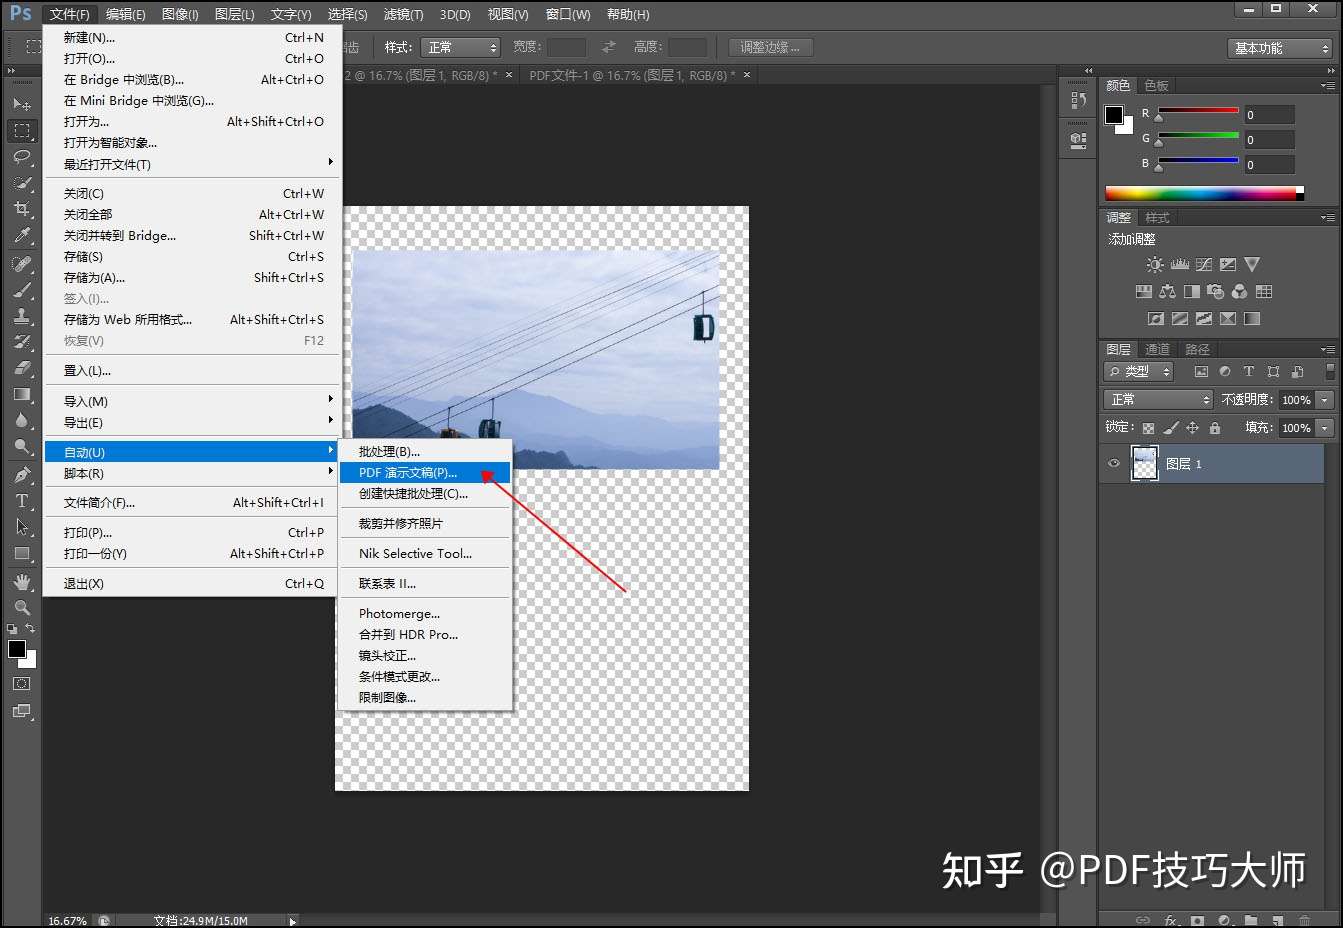Click the color spectrum ramp bar
This screenshot has height=928, width=1343.
1200,193
